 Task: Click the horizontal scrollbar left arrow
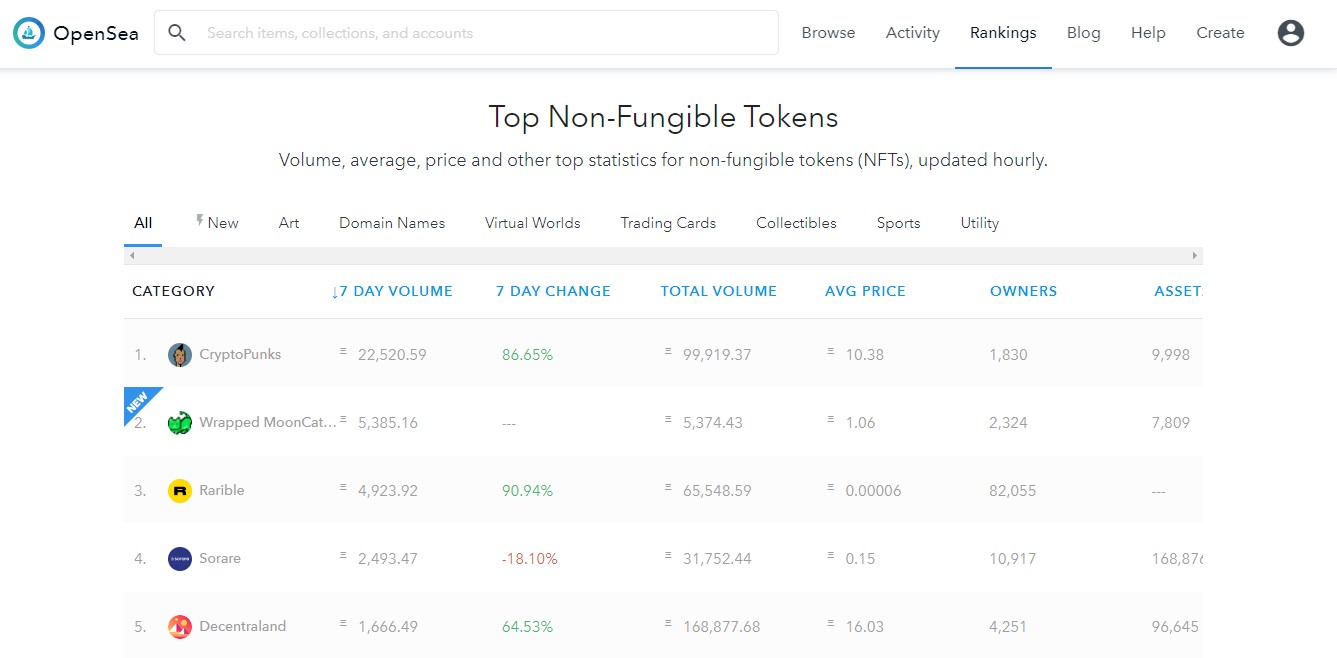(132, 256)
